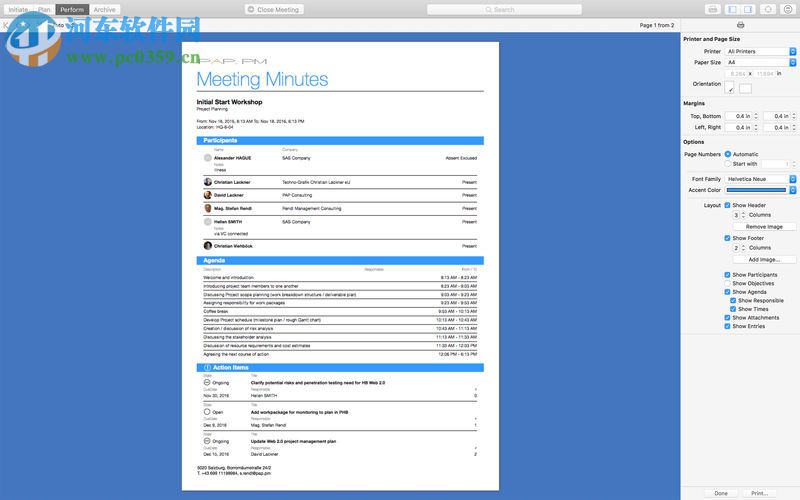
Task: Switch to the Plan tab
Action: coord(44,10)
